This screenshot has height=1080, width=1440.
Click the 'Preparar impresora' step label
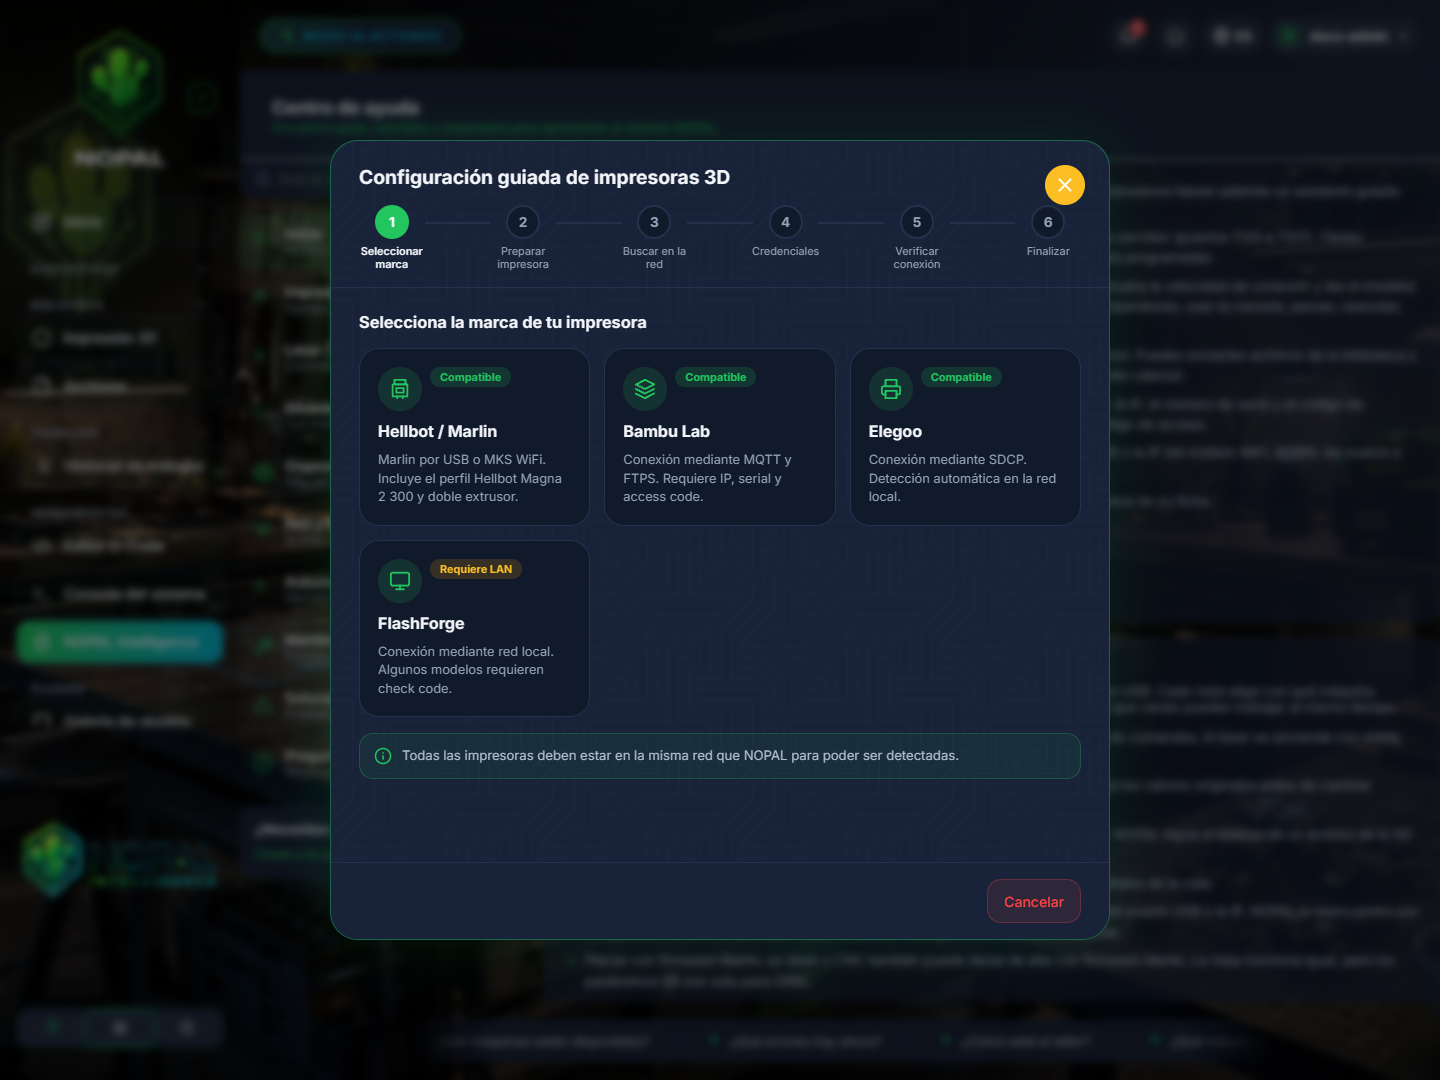[x=523, y=258]
